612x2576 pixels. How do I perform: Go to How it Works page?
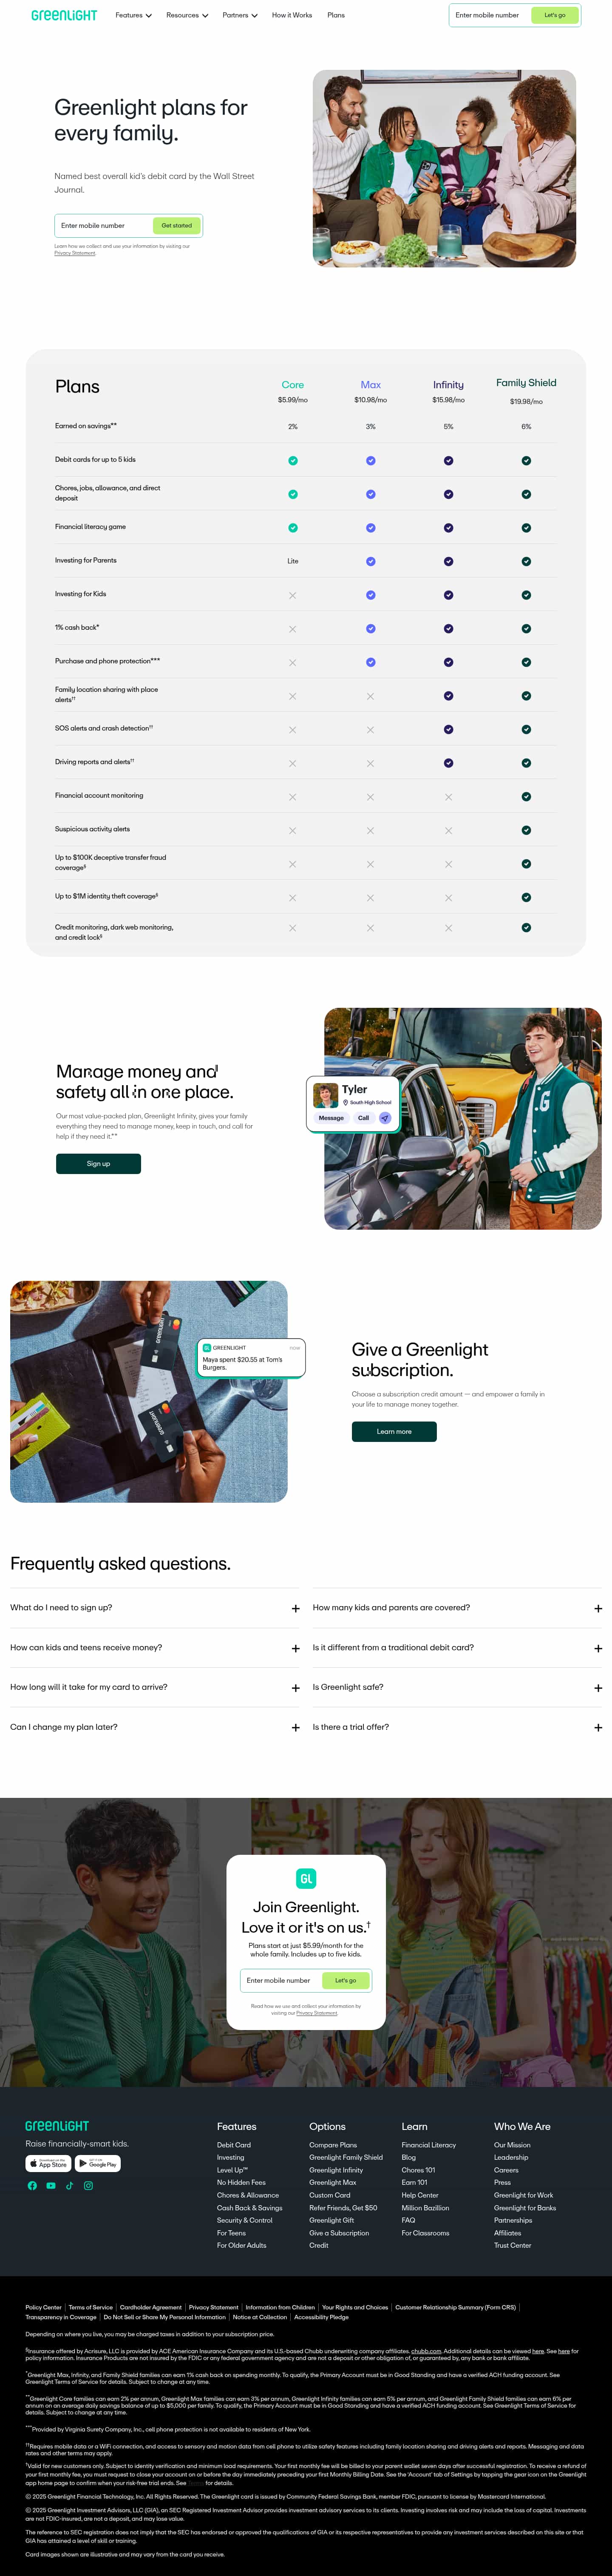(292, 15)
